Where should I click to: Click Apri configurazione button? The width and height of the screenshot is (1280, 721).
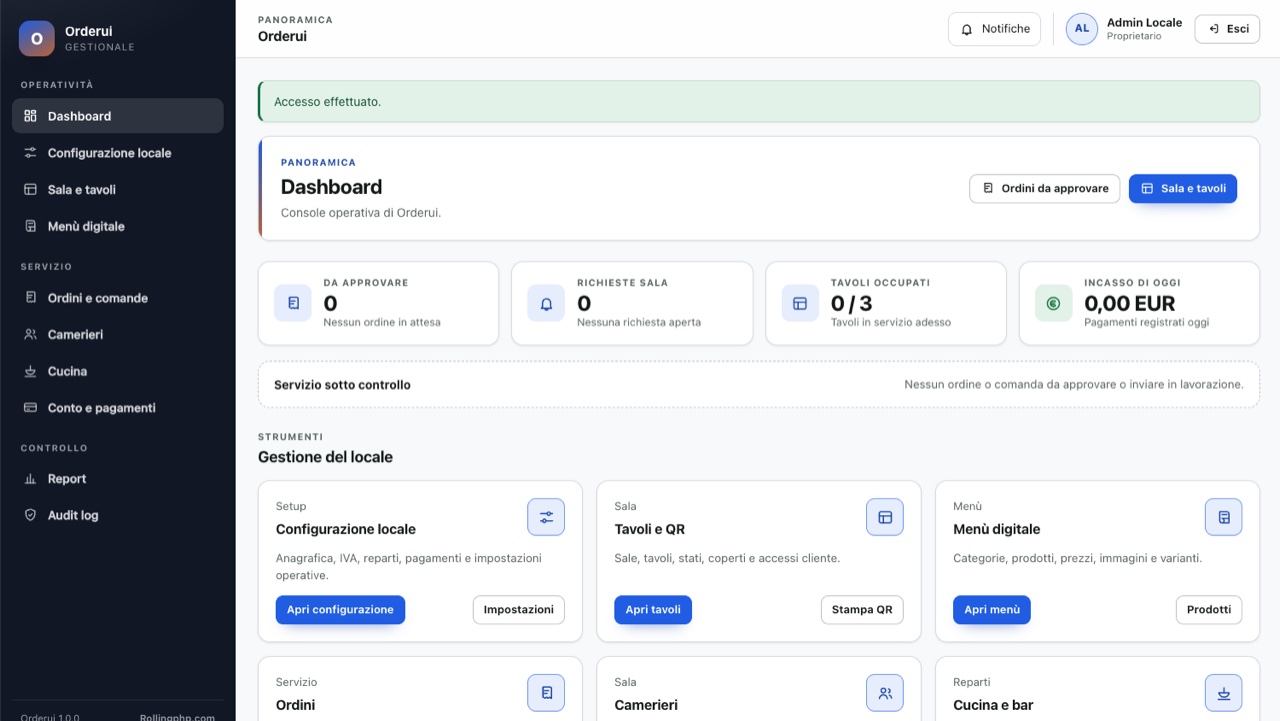[340, 610]
